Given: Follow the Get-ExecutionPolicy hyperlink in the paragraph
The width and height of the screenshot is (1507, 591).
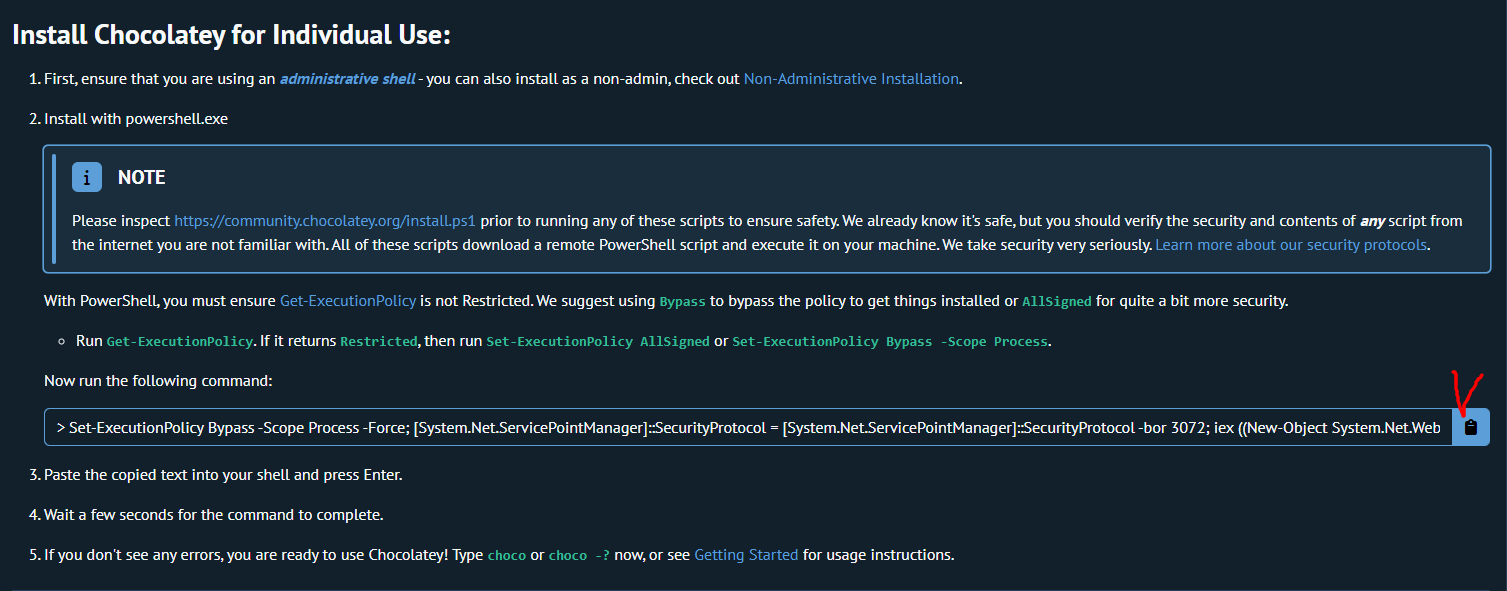Looking at the screenshot, I should (348, 300).
